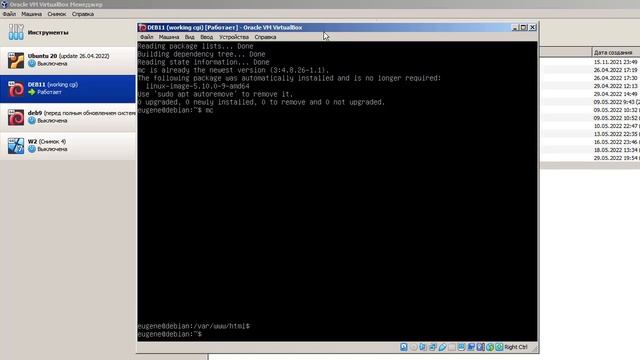Open audio settings icon in VM status bar
The image size is (640, 360).
point(423,347)
